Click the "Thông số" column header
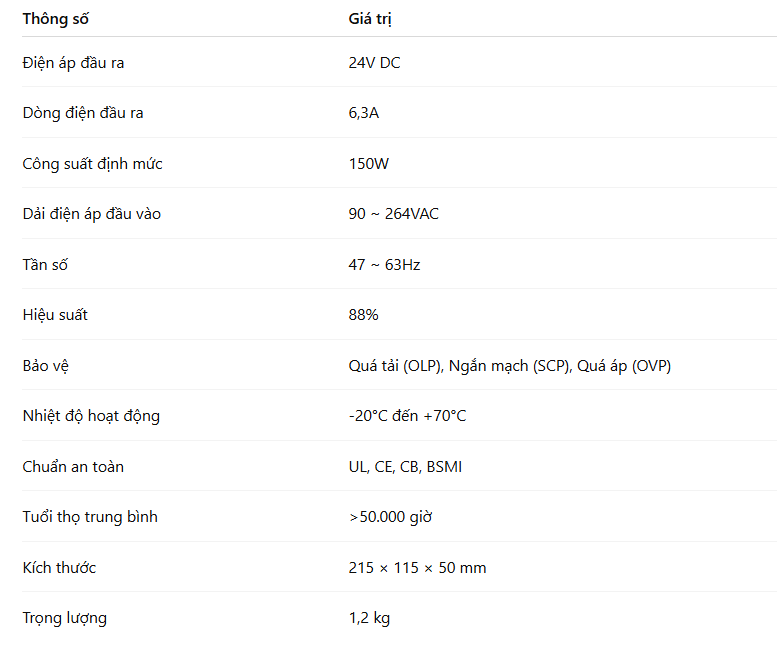This screenshot has width=777, height=661. [x=56, y=19]
